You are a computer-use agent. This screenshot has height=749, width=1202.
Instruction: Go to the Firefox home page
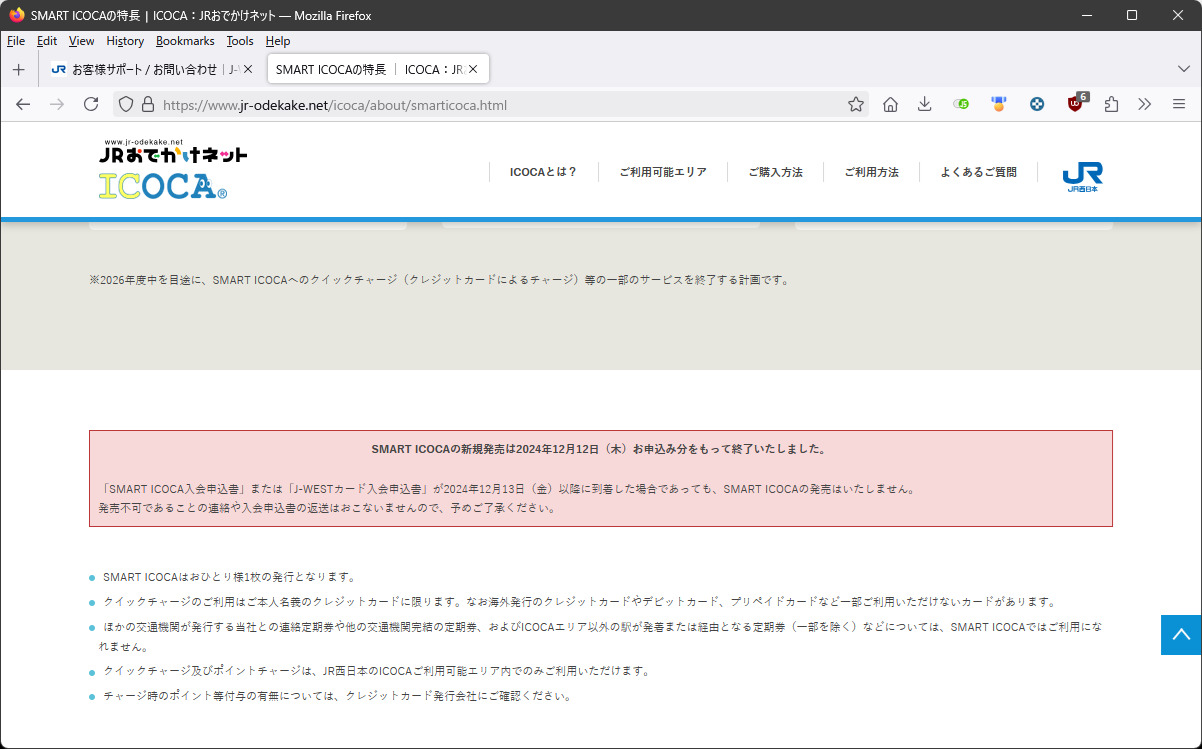(x=890, y=104)
